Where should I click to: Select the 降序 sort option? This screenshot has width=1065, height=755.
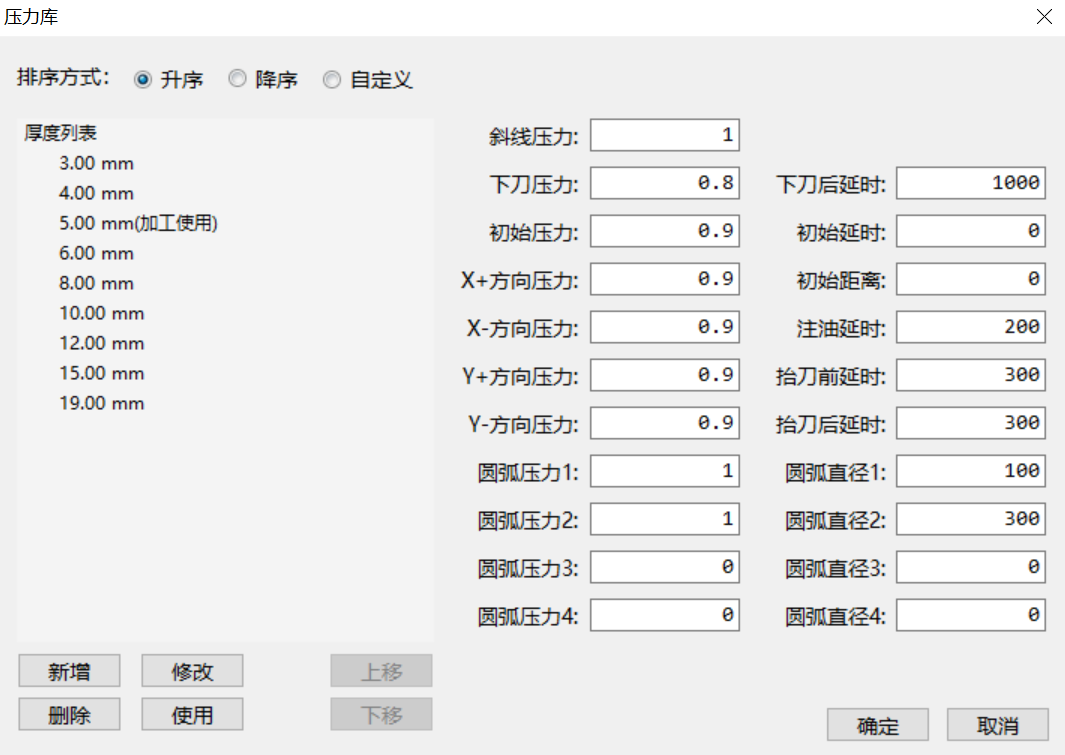pyautogui.click(x=238, y=80)
